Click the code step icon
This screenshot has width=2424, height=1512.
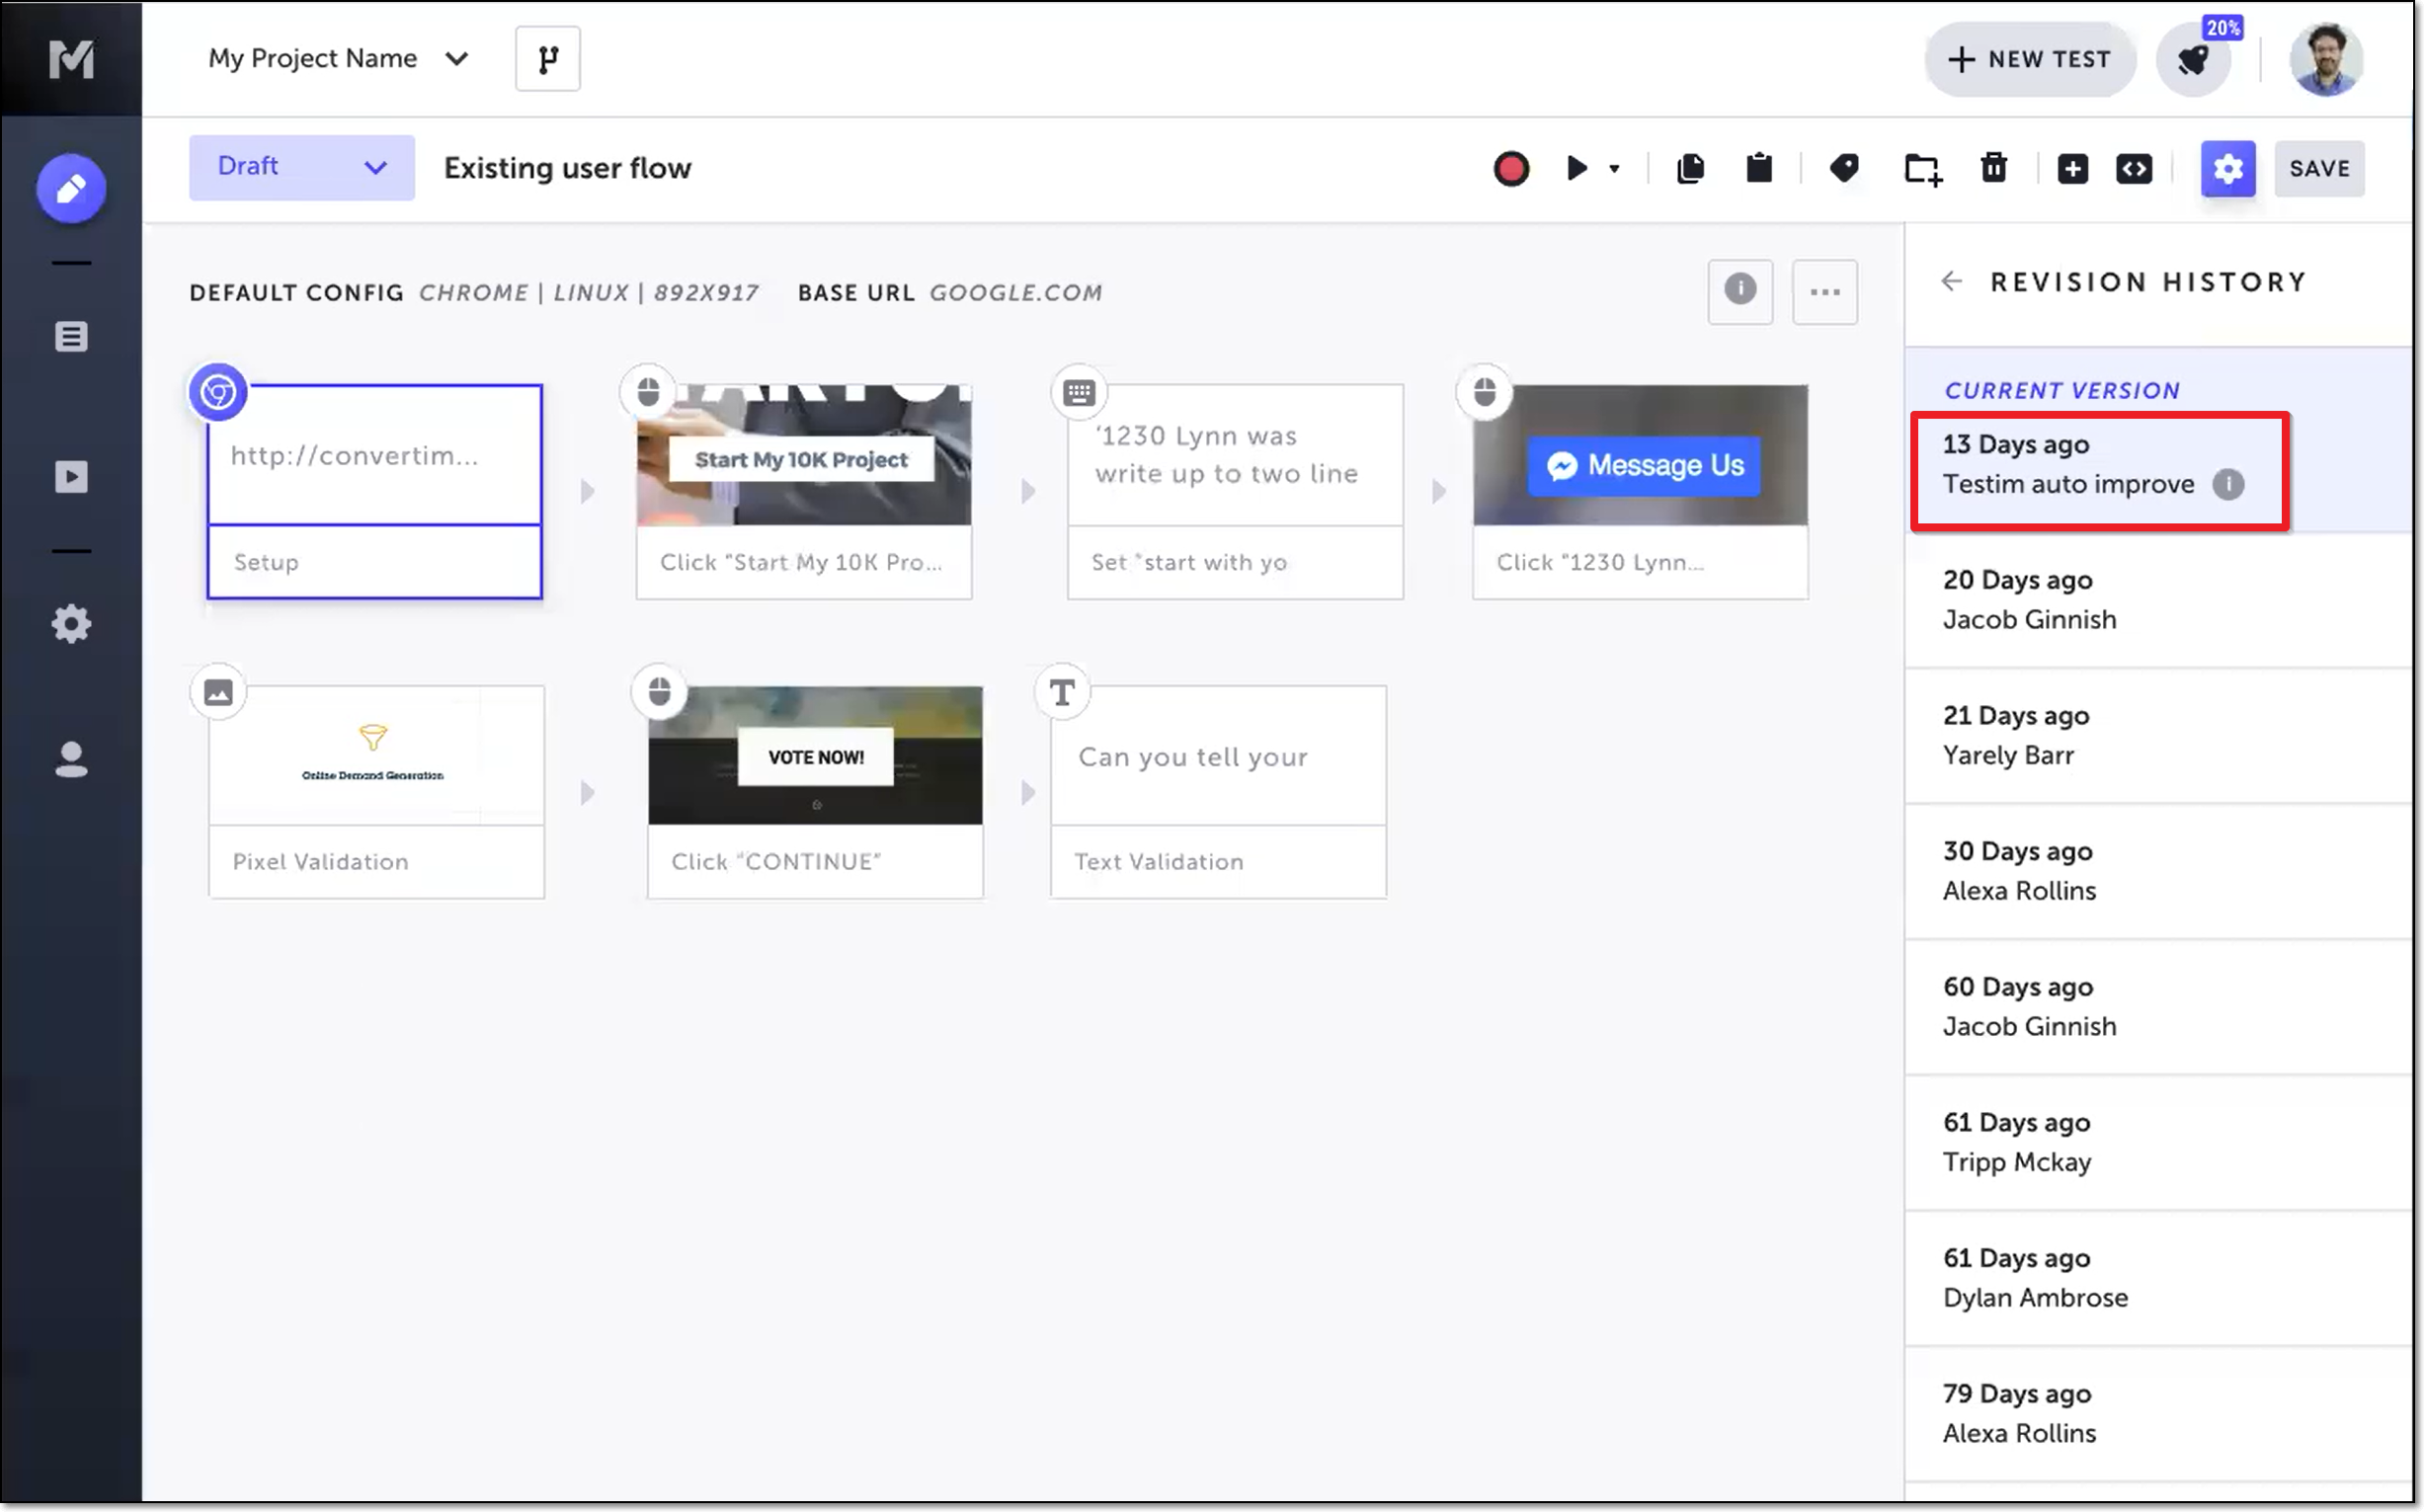click(x=2133, y=169)
